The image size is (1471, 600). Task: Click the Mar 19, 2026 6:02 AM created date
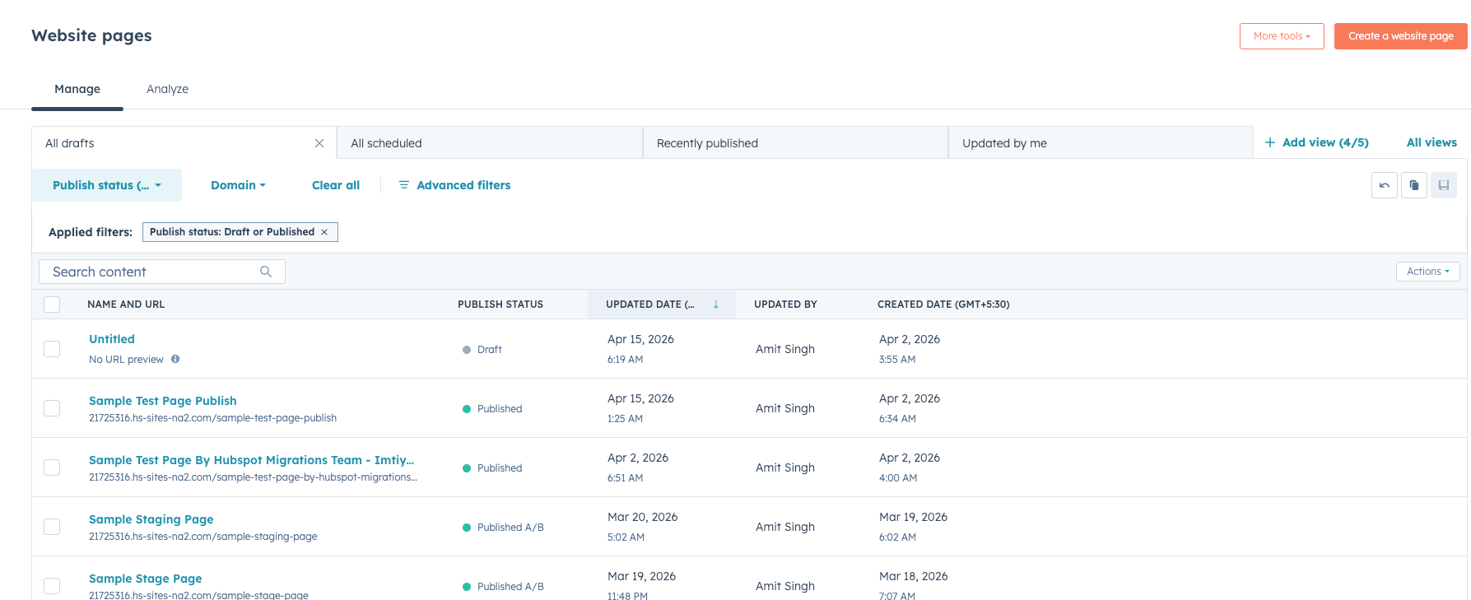(913, 527)
